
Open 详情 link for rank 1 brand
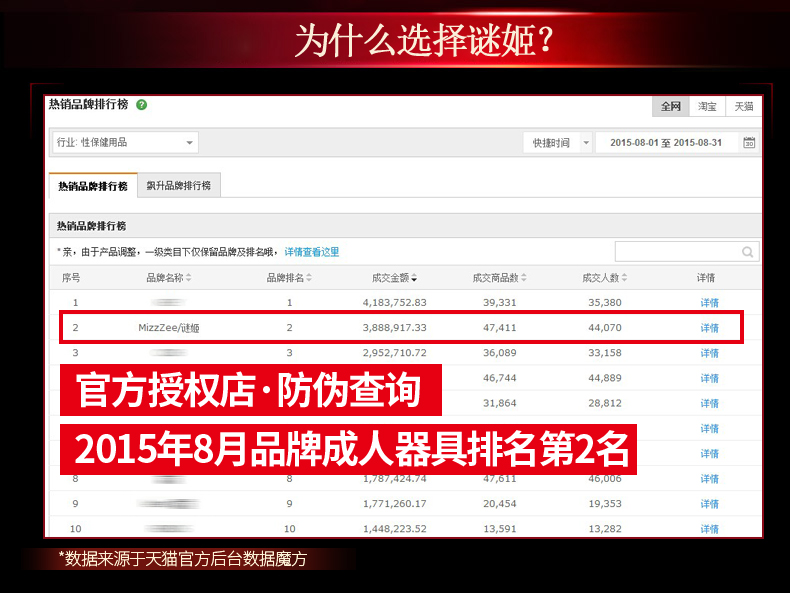pos(709,302)
